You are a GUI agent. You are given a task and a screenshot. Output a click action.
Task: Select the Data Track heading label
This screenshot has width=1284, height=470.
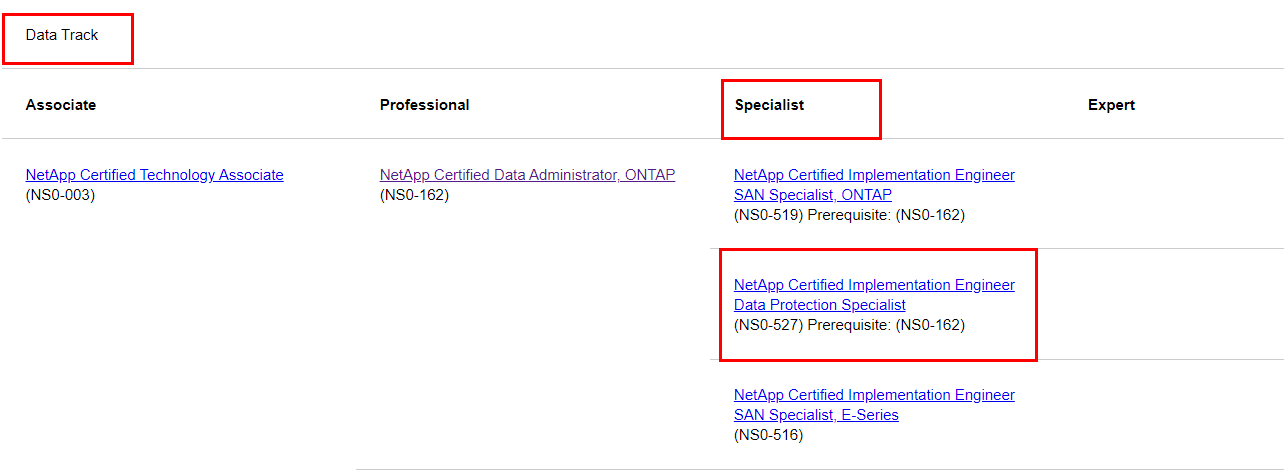point(62,35)
